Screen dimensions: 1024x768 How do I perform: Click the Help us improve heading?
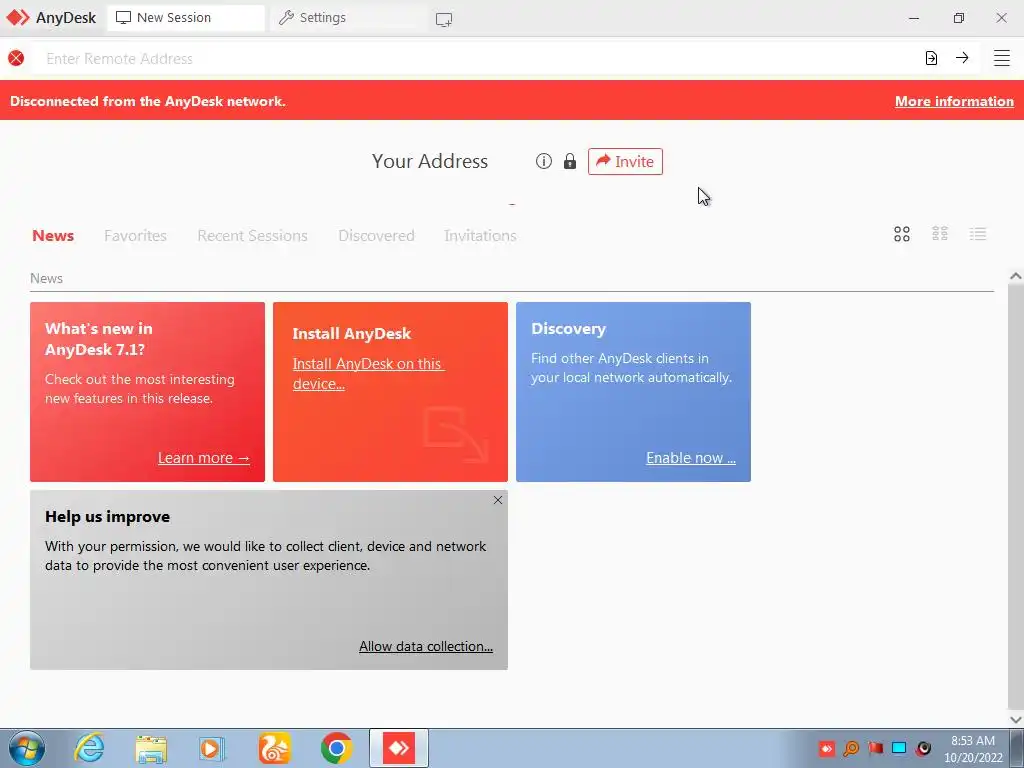click(x=108, y=517)
